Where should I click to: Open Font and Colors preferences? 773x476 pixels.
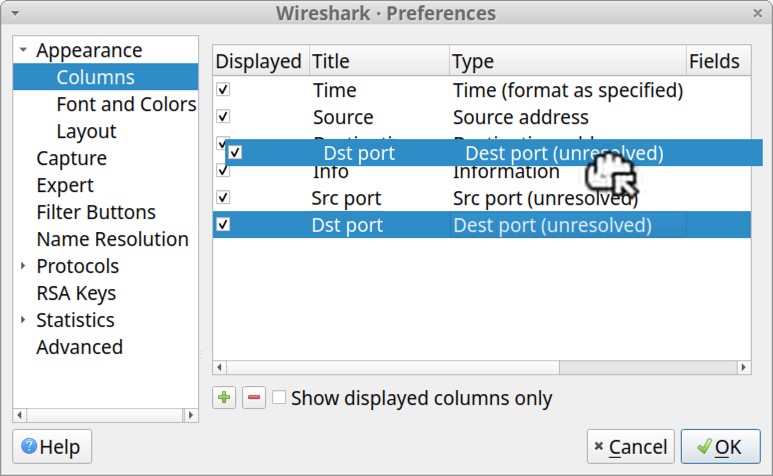126,104
